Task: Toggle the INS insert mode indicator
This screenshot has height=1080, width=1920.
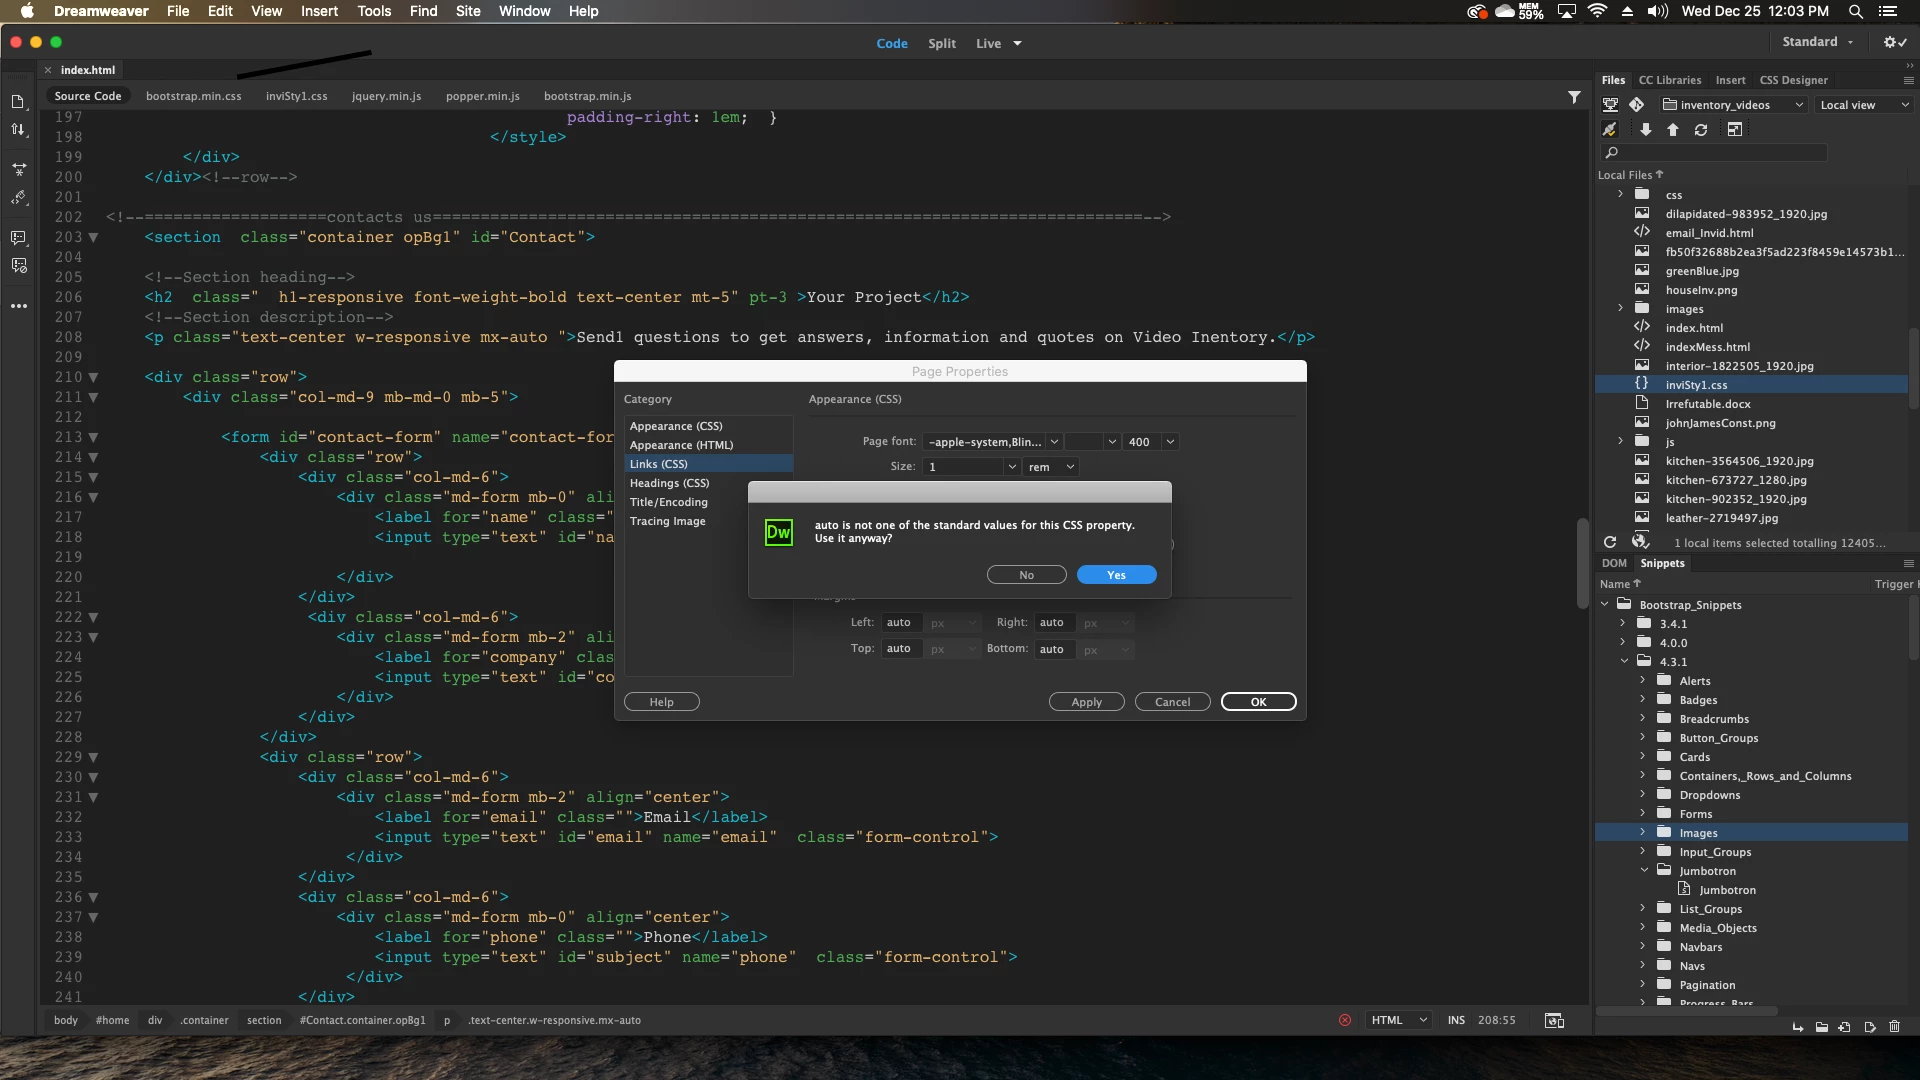Action: [x=1456, y=1020]
